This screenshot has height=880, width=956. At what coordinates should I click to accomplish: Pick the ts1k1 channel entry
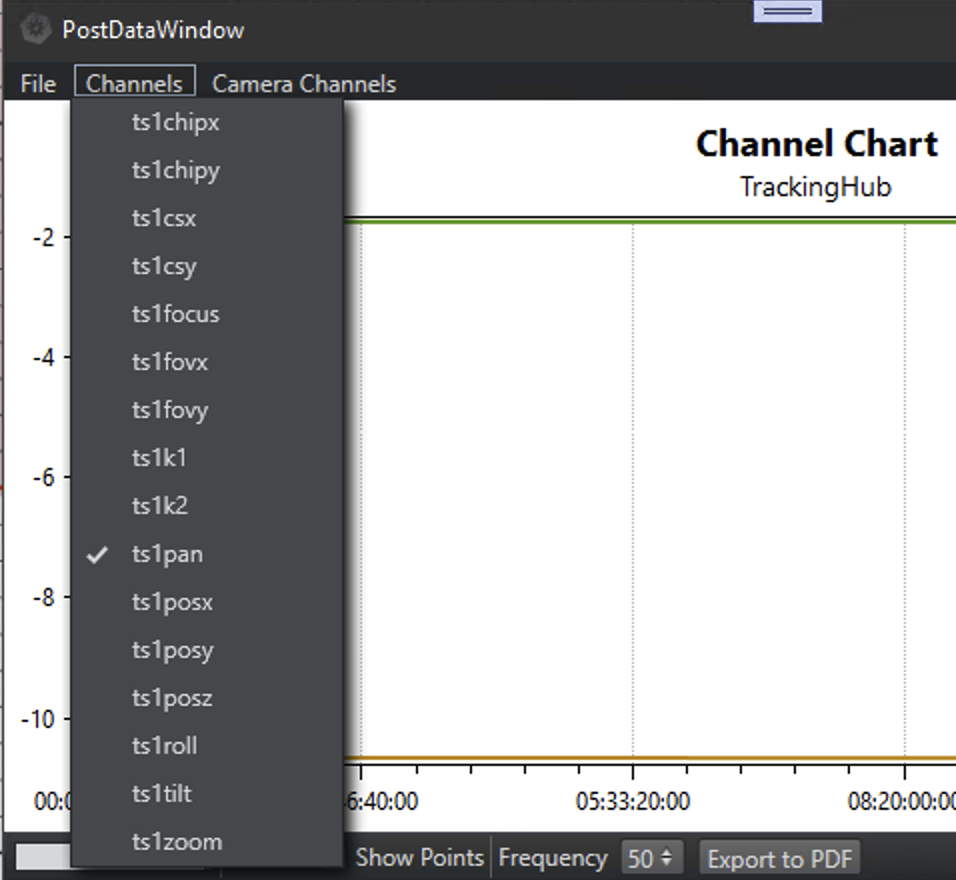[x=159, y=458]
